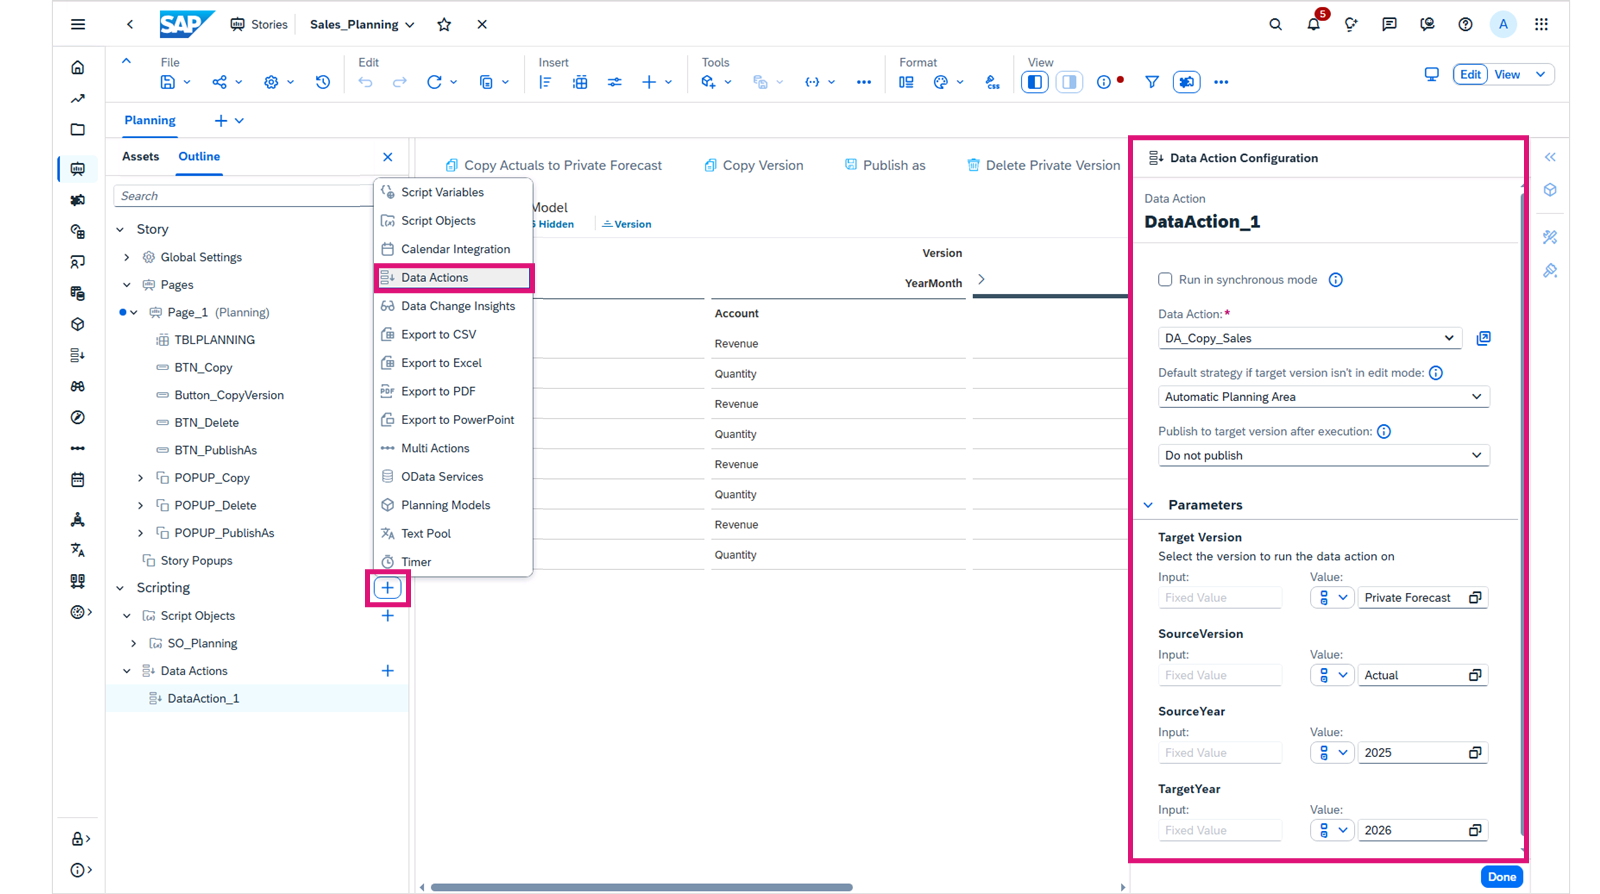Choose Timer menu entry
Image resolution: width=1600 pixels, height=894 pixels.
pyautogui.click(x=454, y=562)
